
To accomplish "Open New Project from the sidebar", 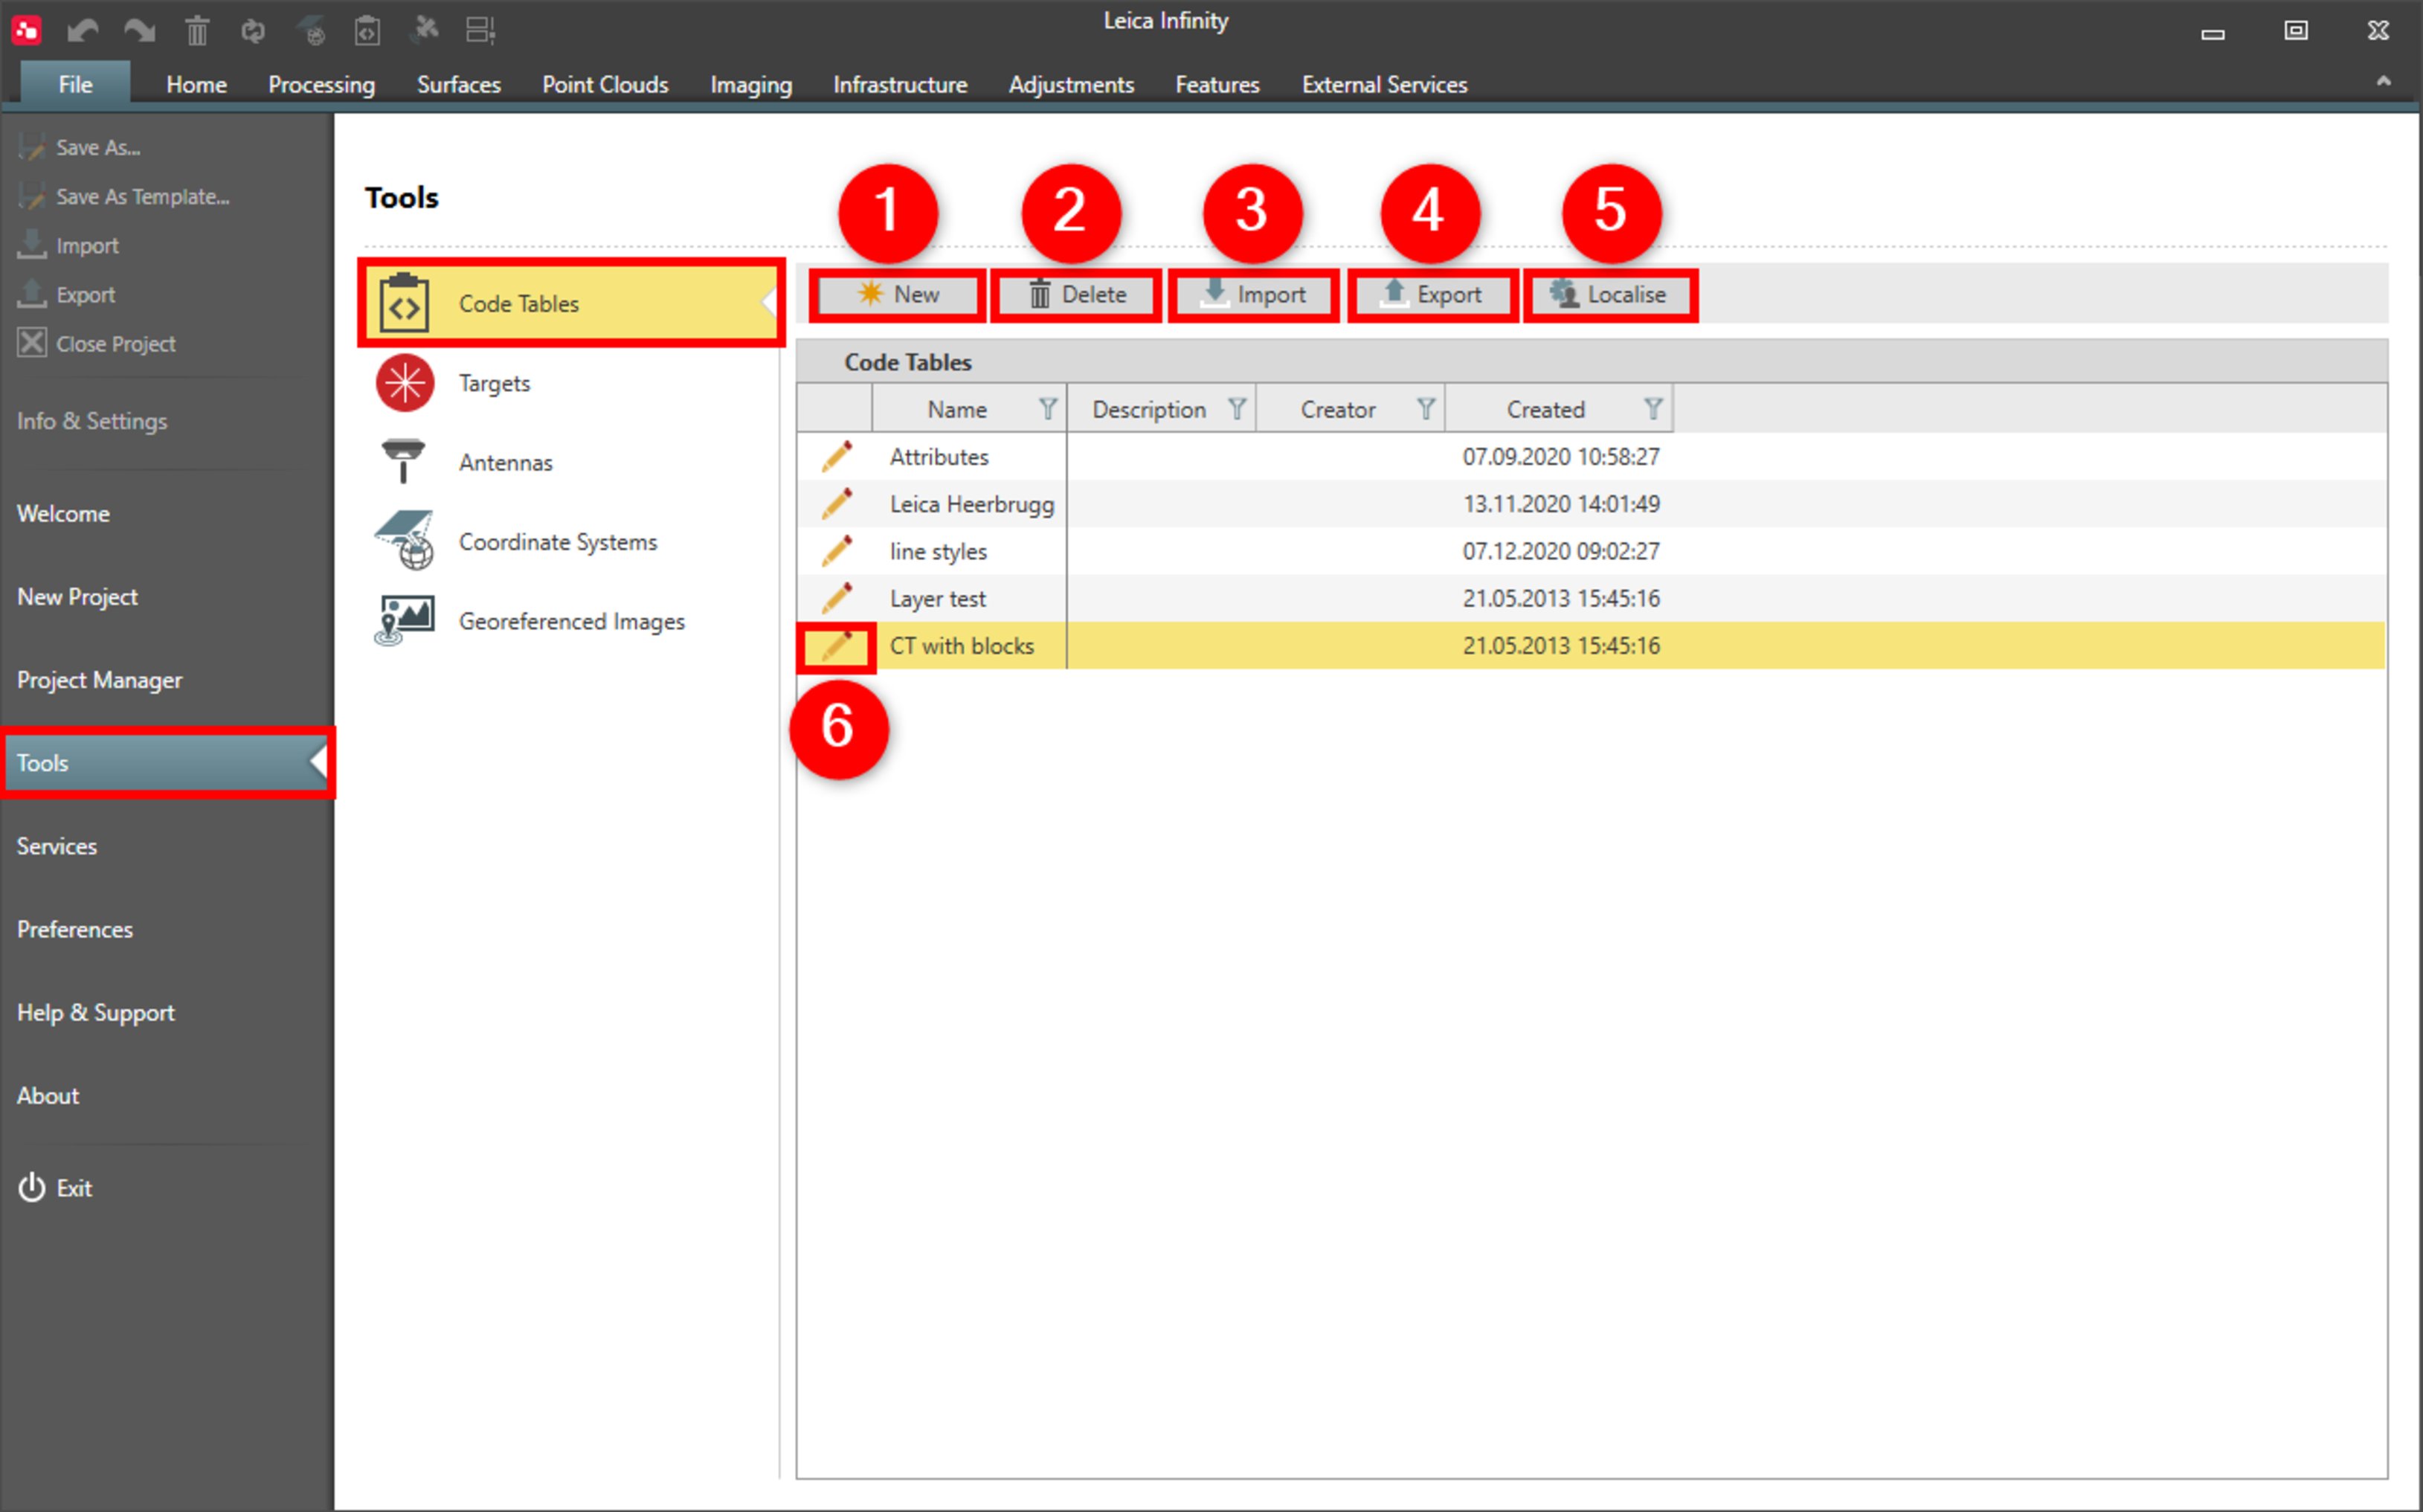I will [78, 596].
